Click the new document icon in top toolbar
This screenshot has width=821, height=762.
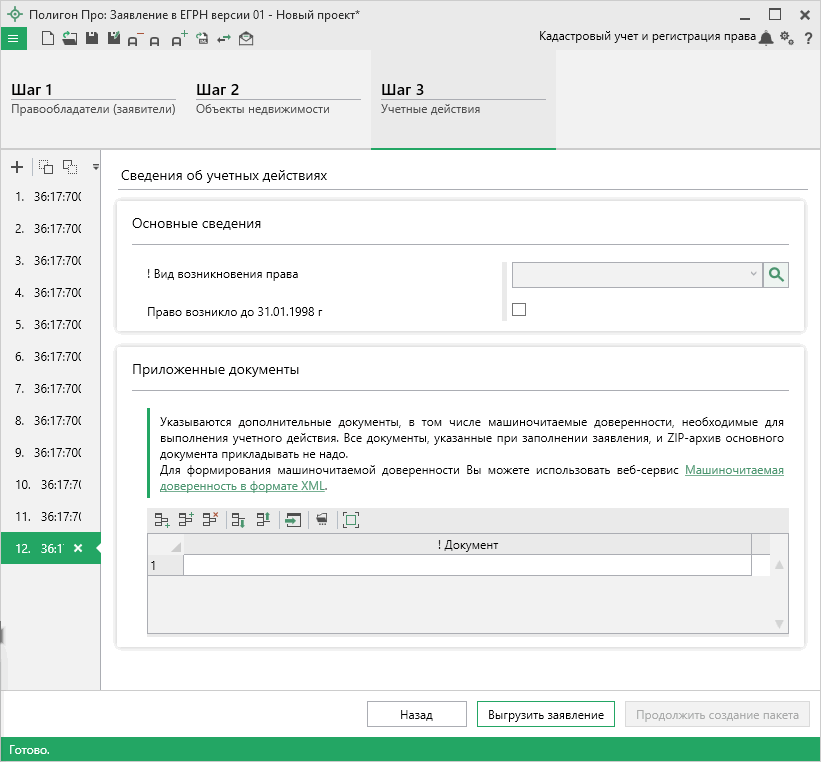click(47, 38)
